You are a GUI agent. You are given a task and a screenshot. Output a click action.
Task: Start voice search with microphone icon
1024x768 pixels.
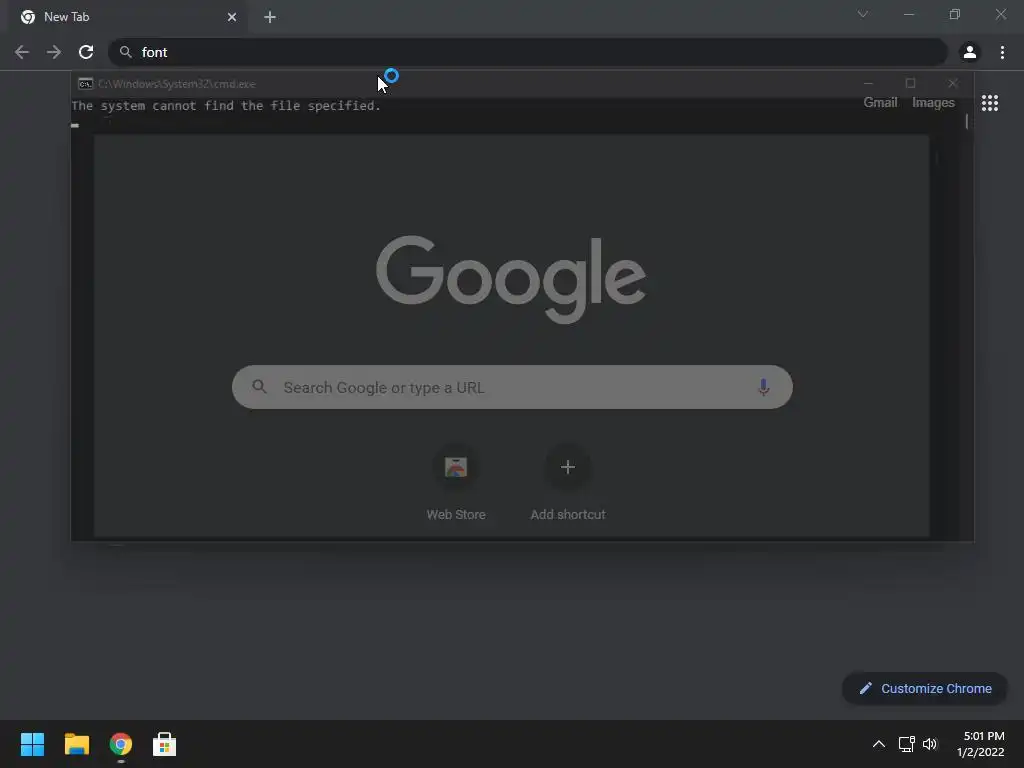[763, 387]
